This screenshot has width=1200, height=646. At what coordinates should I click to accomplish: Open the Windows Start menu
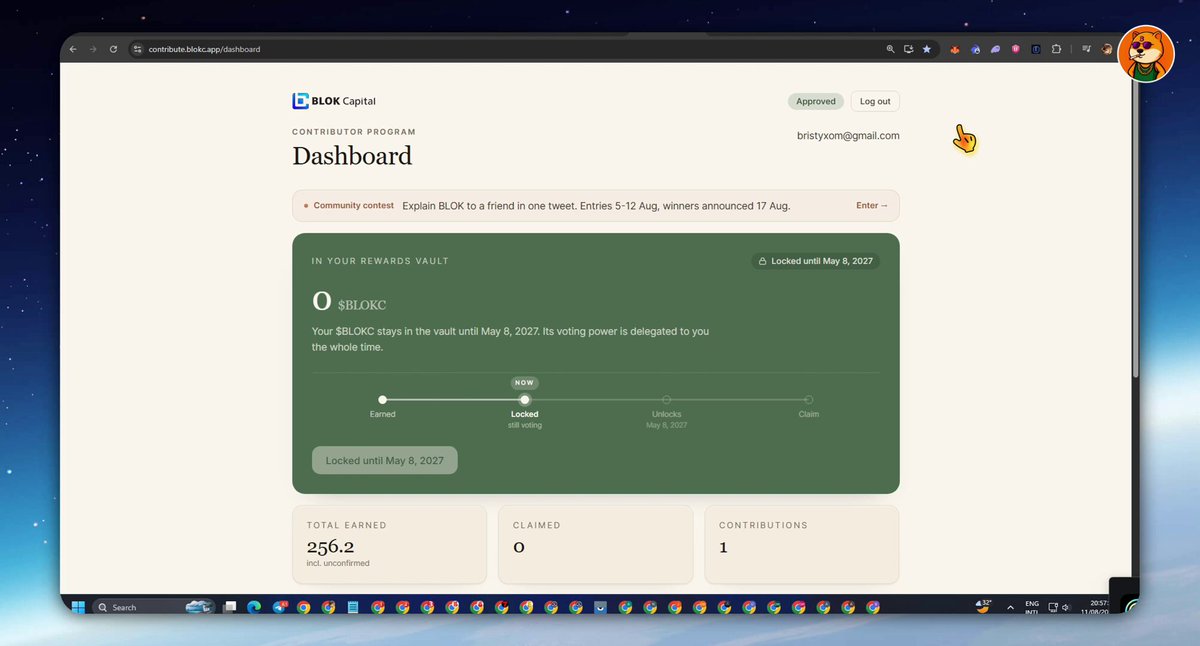(x=77, y=607)
